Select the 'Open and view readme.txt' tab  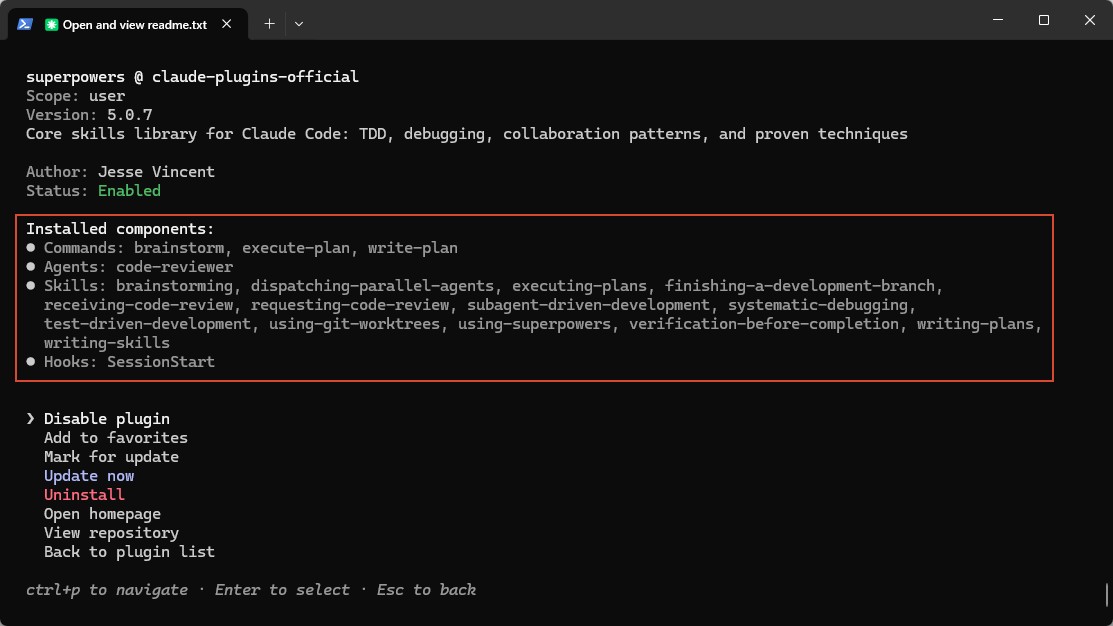(134, 25)
